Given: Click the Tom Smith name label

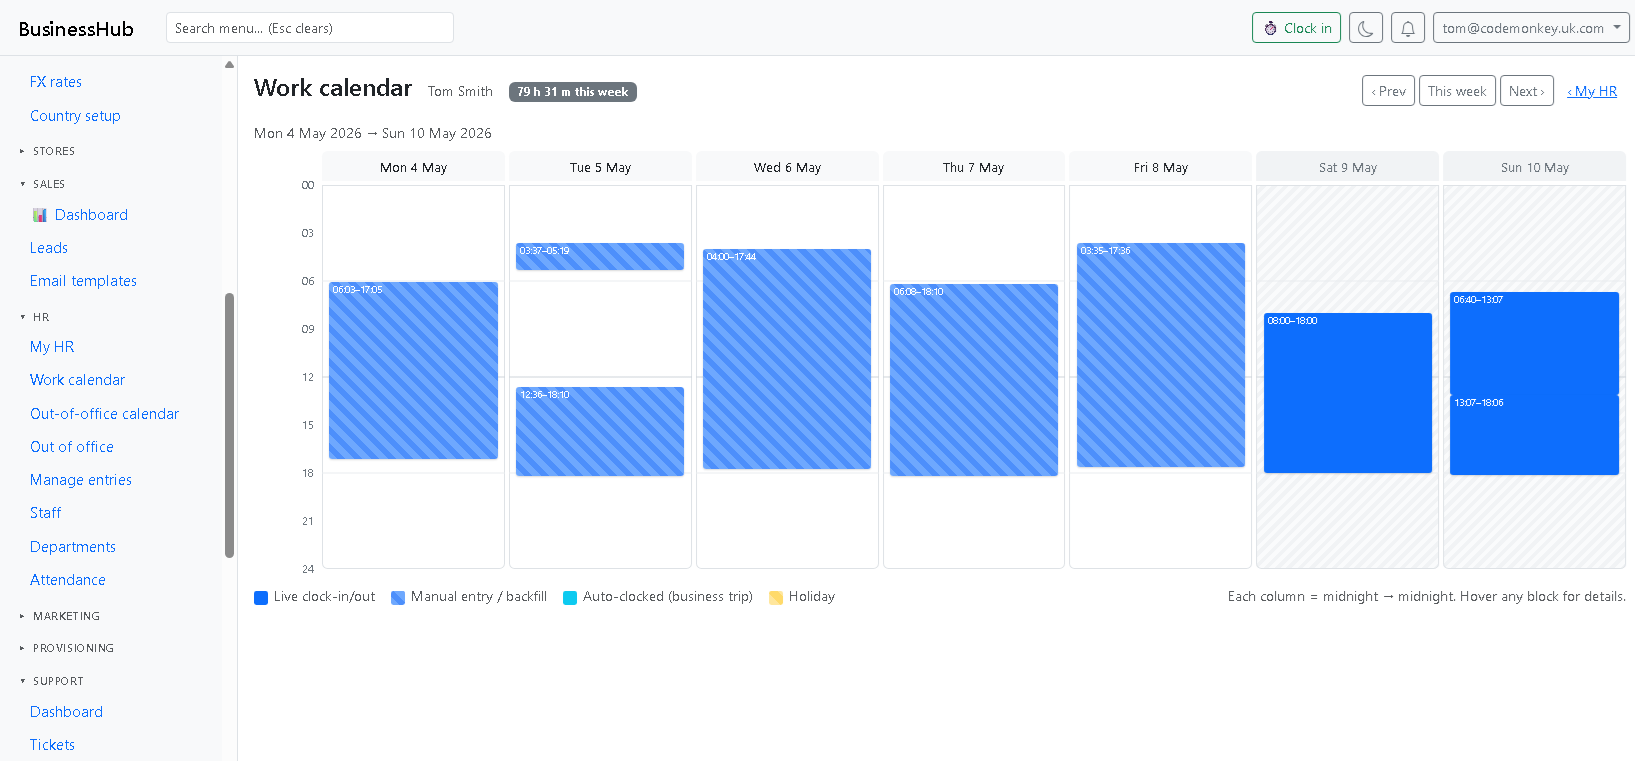Looking at the screenshot, I should 460,92.
